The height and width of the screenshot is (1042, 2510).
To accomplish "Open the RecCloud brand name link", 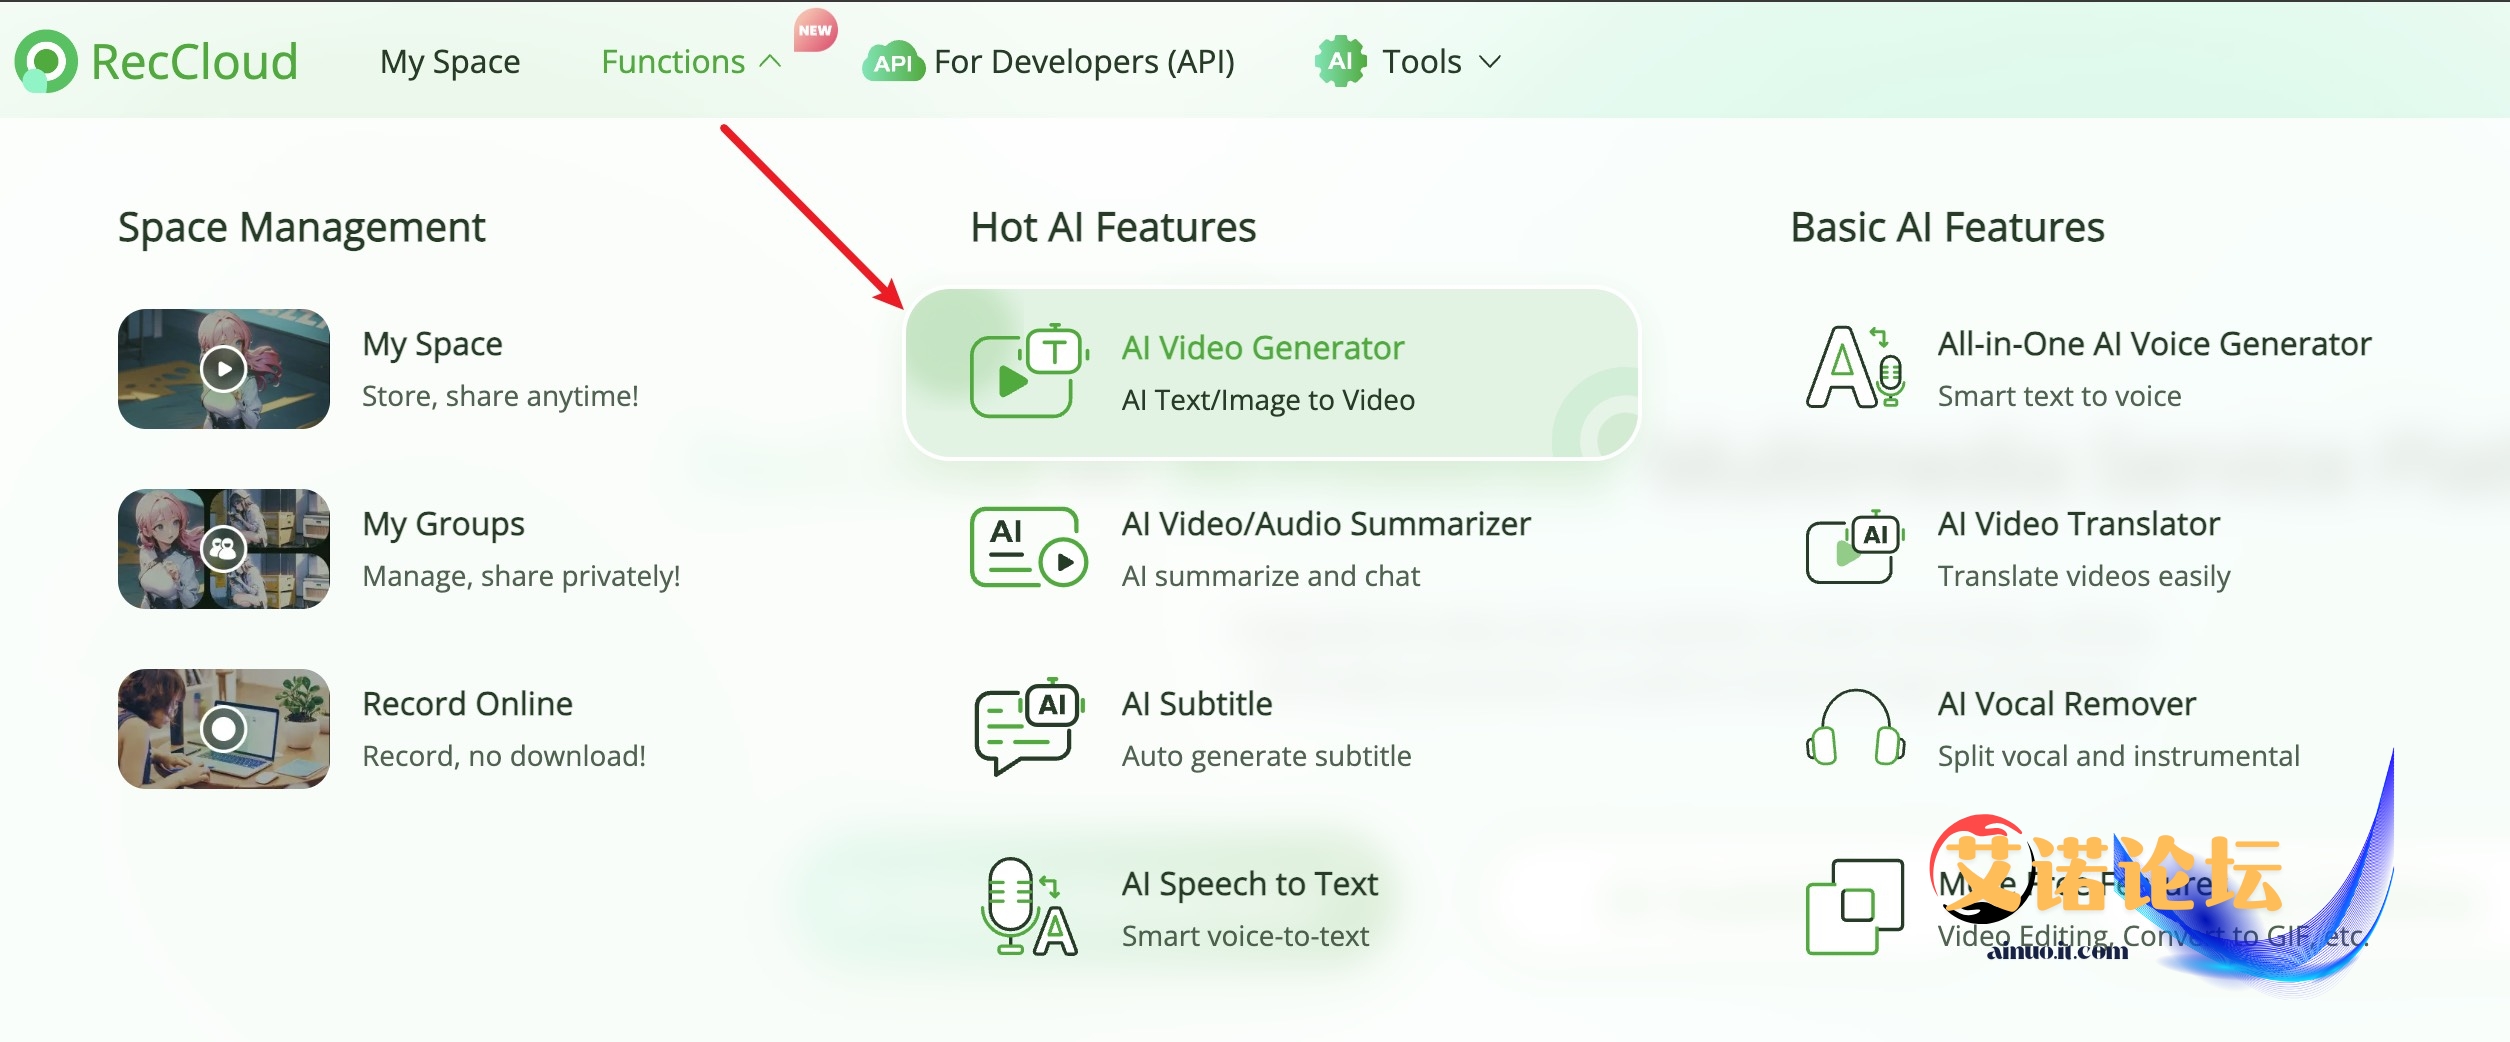I will coord(195,62).
